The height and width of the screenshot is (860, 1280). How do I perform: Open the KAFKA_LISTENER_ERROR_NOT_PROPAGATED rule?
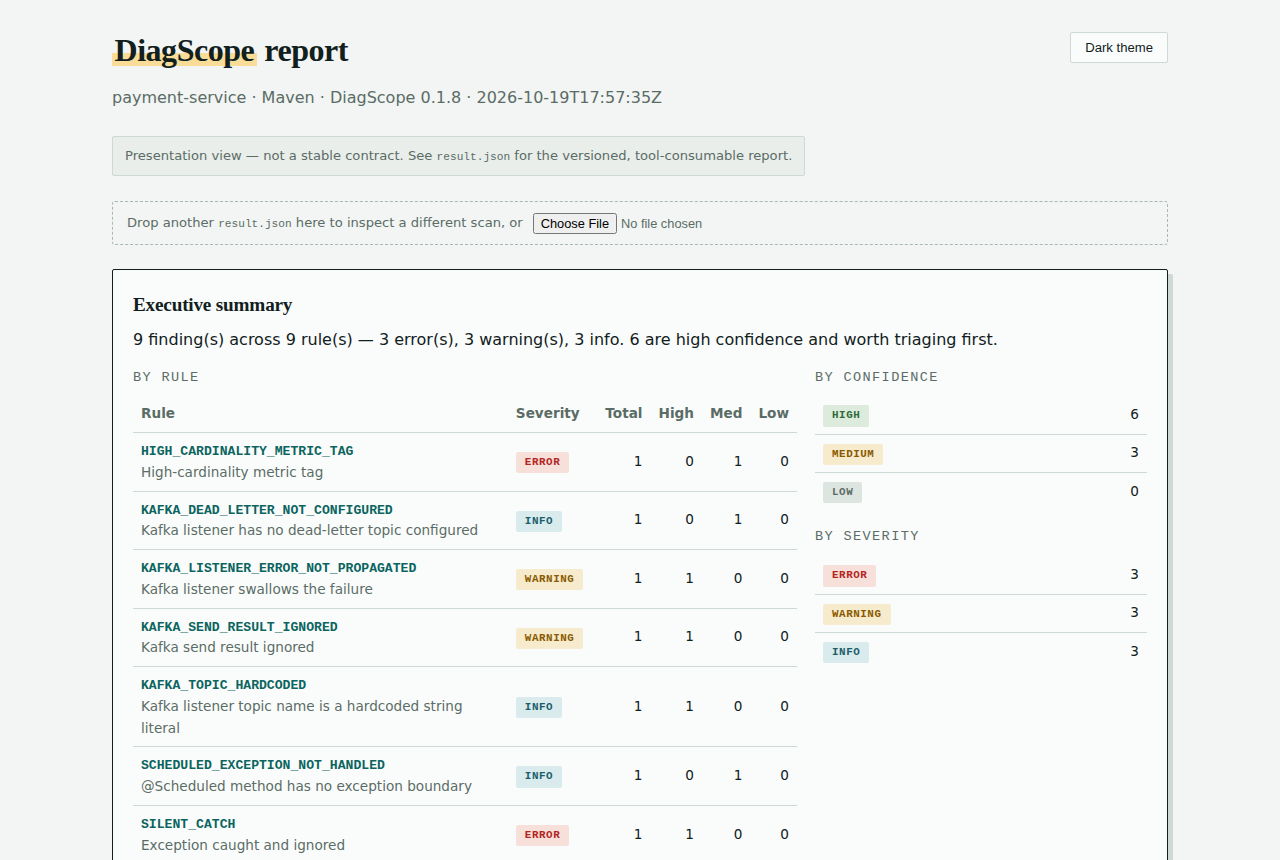point(279,568)
